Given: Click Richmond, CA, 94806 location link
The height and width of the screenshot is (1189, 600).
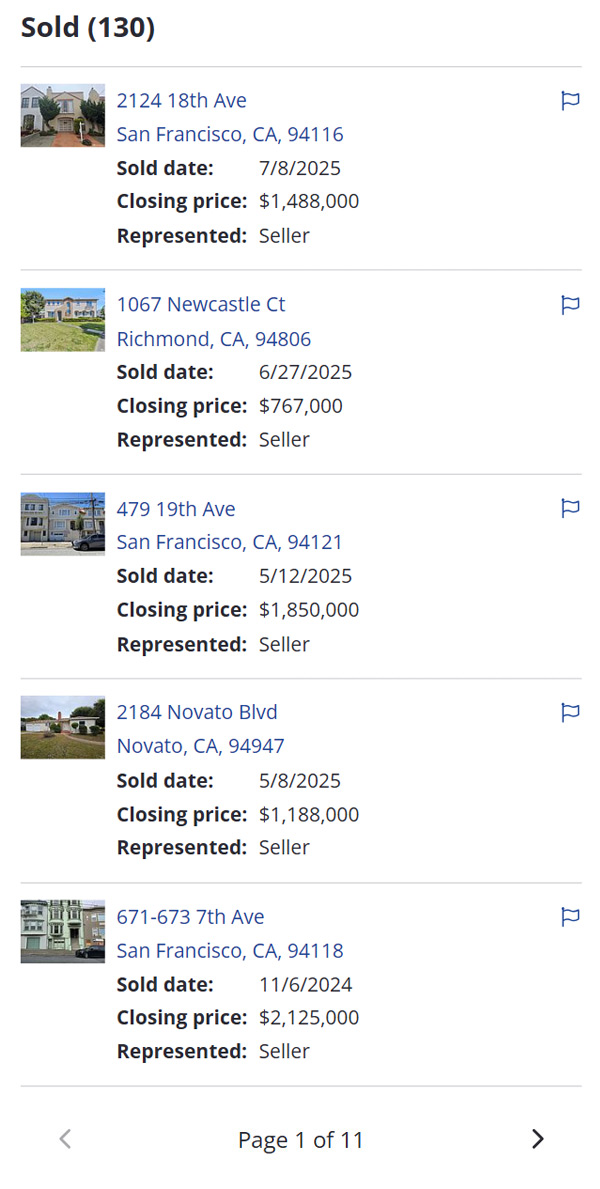Looking at the screenshot, I should pos(213,338).
